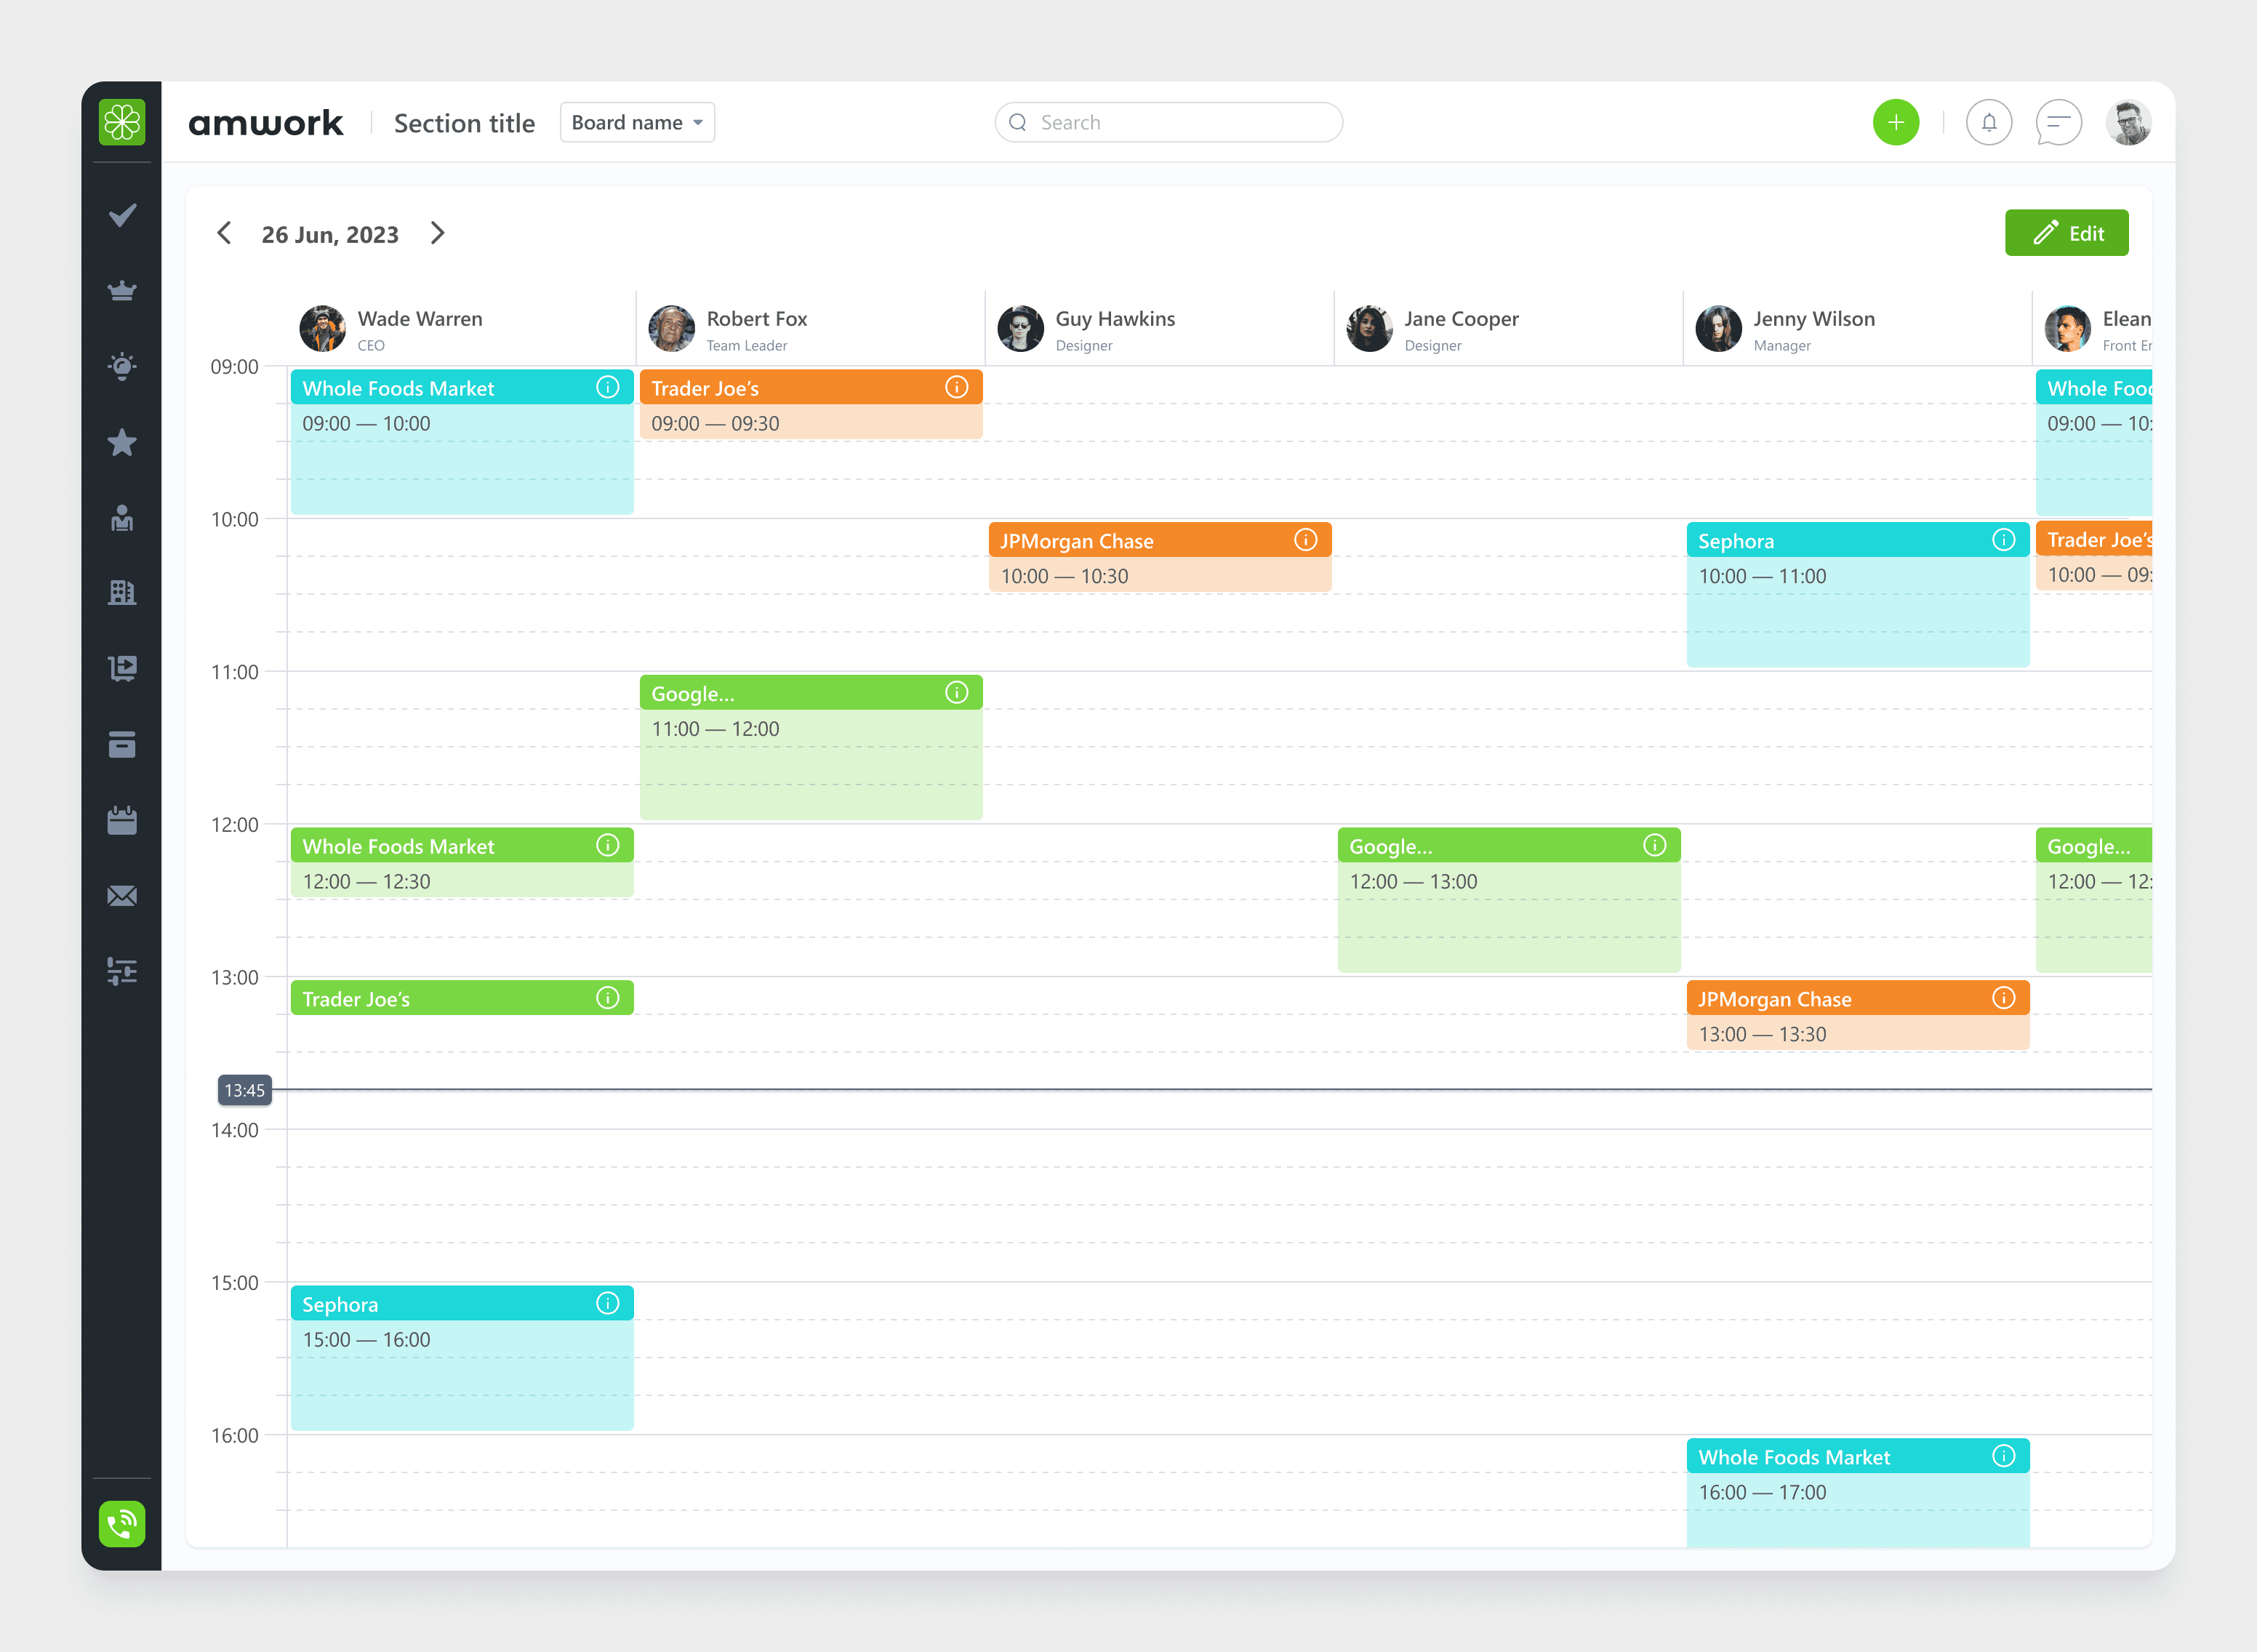Open the notifications bell icon
The height and width of the screenshot is (1652, 2257).
1988,123
